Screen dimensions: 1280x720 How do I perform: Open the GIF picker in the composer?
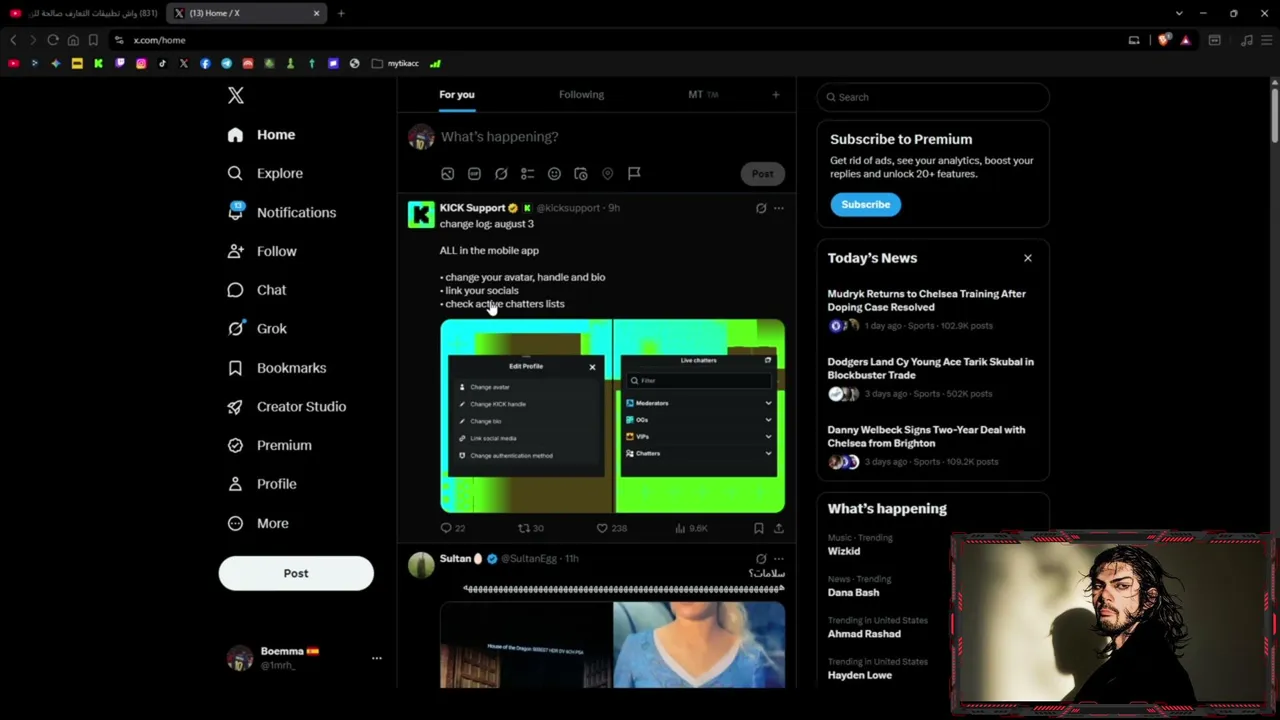pyautogui.click(x=474, y=174)
